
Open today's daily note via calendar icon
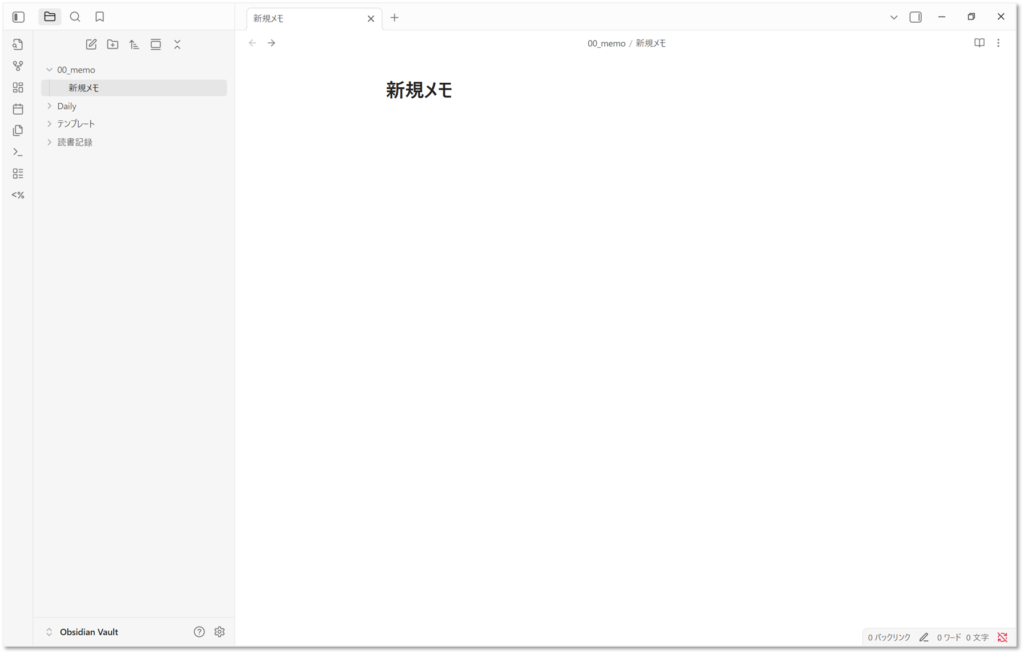[17, 109]
